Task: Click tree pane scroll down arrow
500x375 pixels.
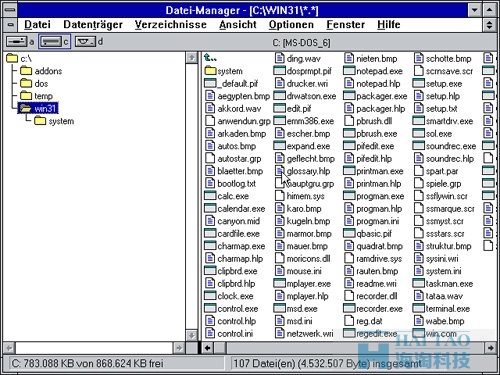Action: [x=192, y=335]
